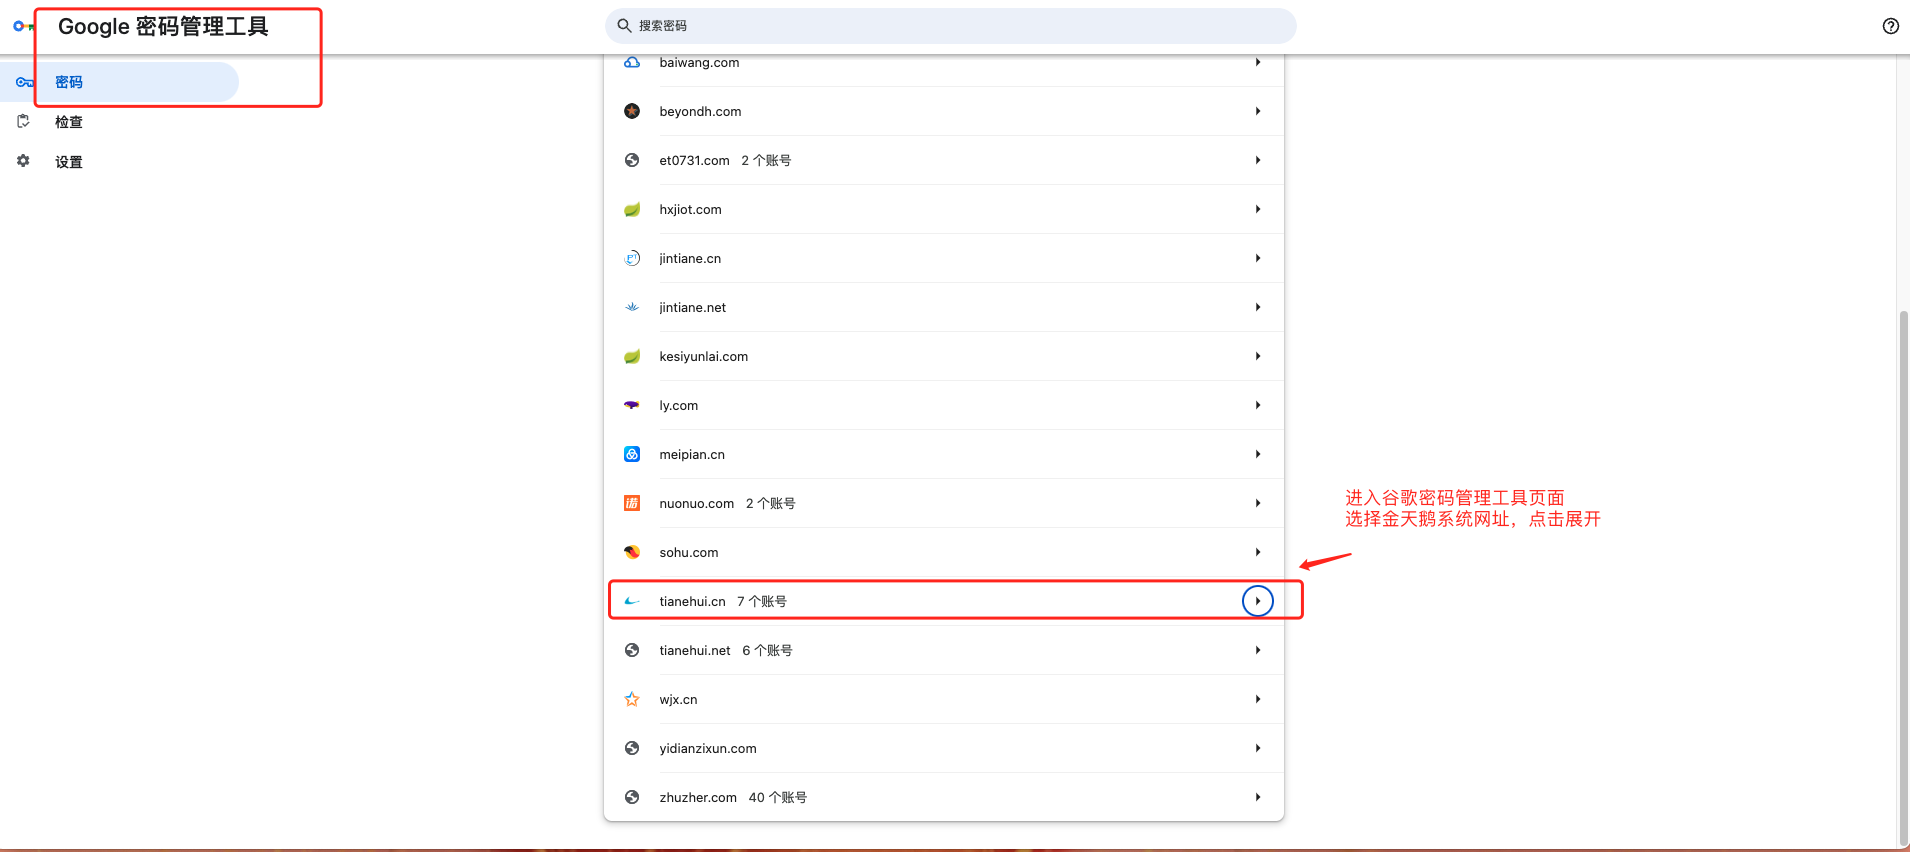
Task: Expand the meipian.cn row arrow
Action: (1258, 454)
